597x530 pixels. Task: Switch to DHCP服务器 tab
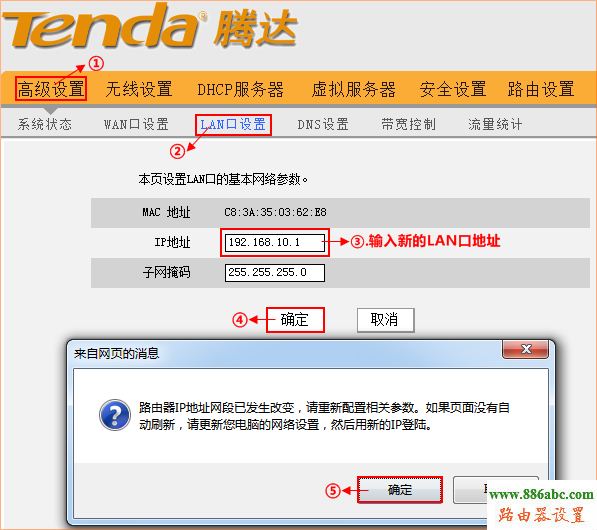pos(240,89)
